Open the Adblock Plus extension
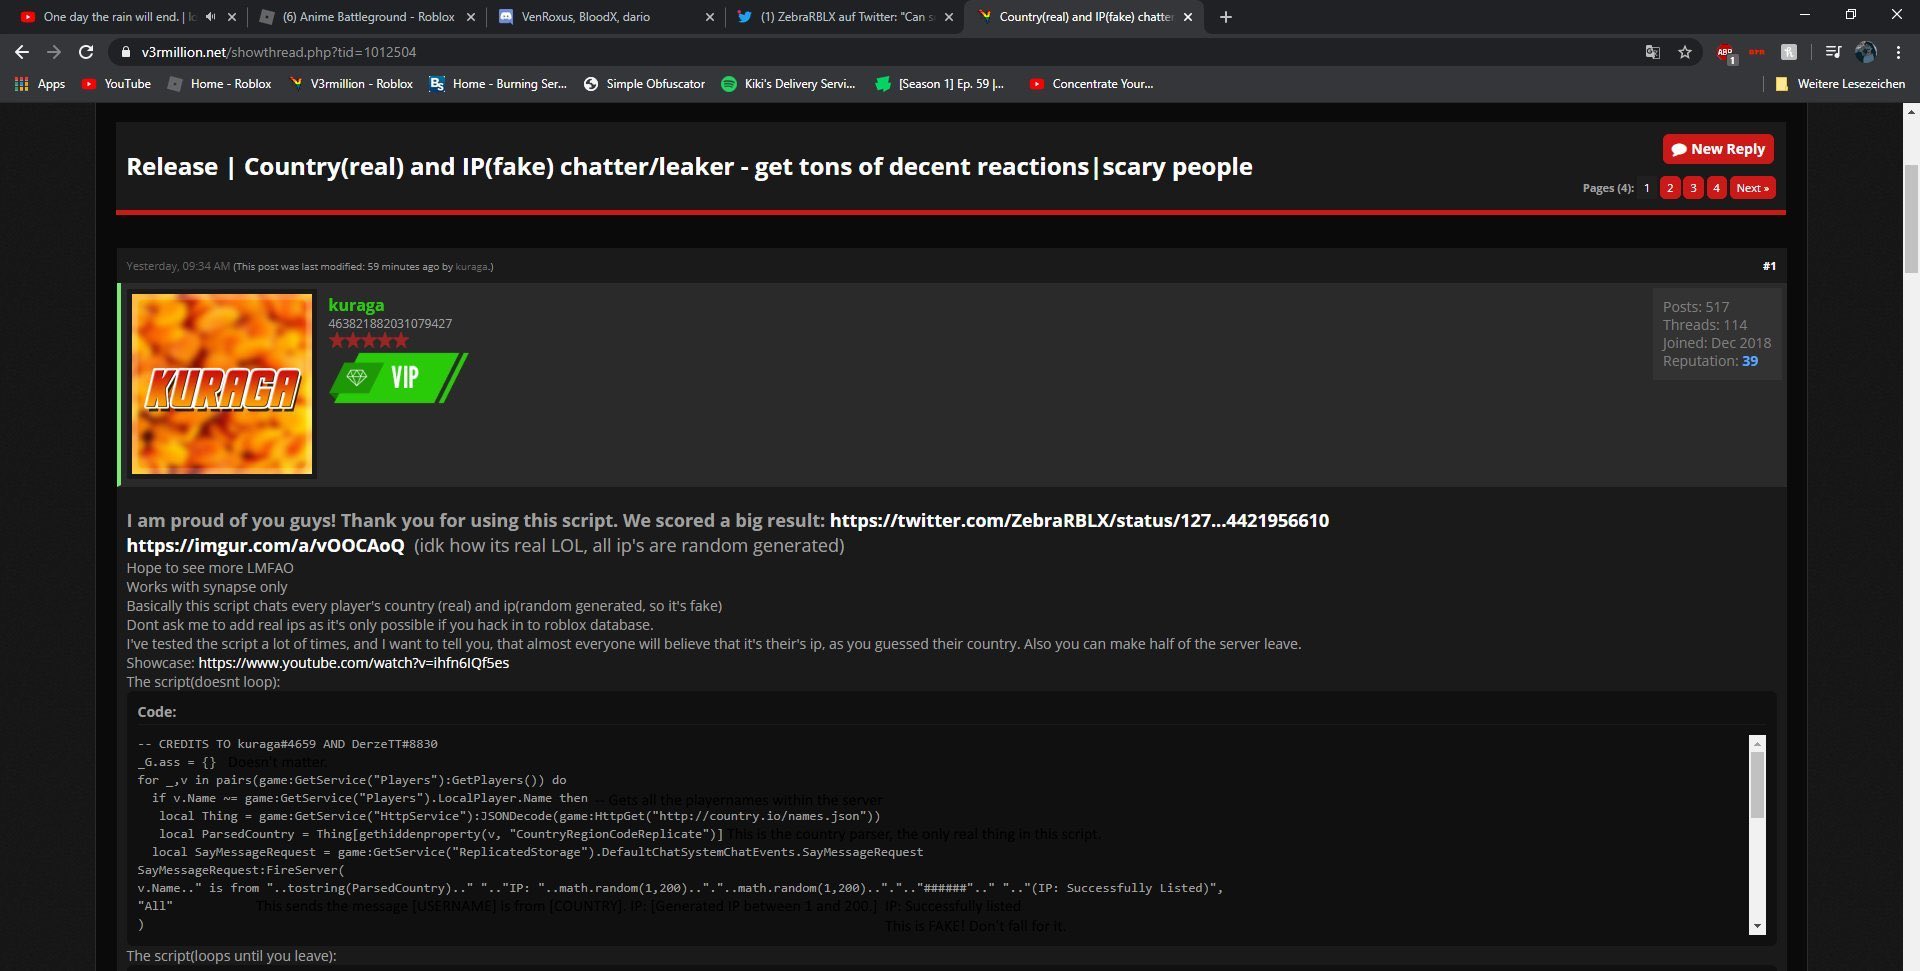Image resolution: width=1920 pixels, height=971 pixels. click(1726, 53)
